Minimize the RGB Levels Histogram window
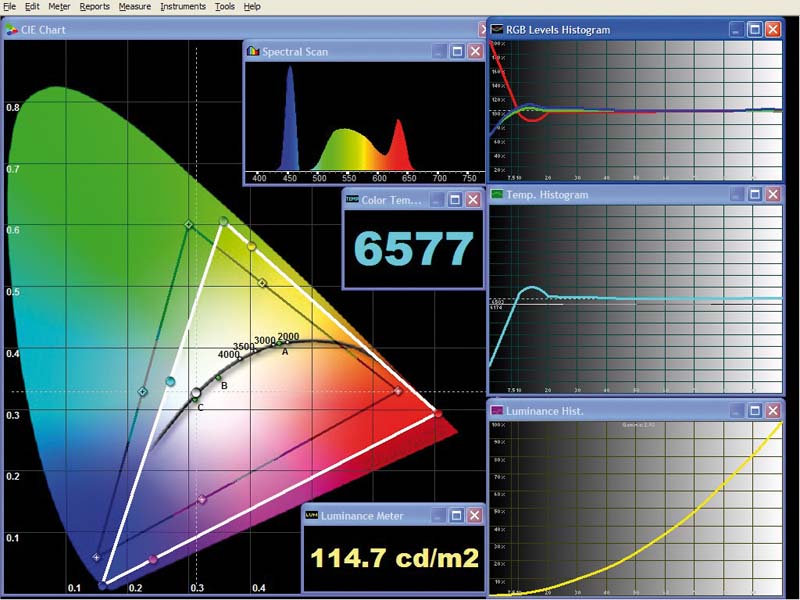800x600 pixels. click(x=736, y=29)
